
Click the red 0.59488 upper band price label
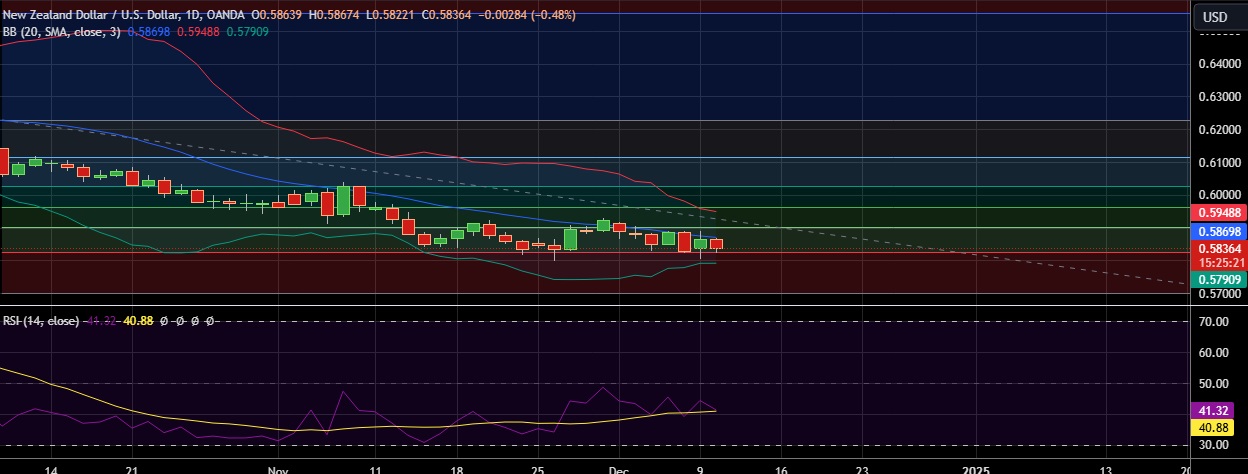pos(1219,213)
